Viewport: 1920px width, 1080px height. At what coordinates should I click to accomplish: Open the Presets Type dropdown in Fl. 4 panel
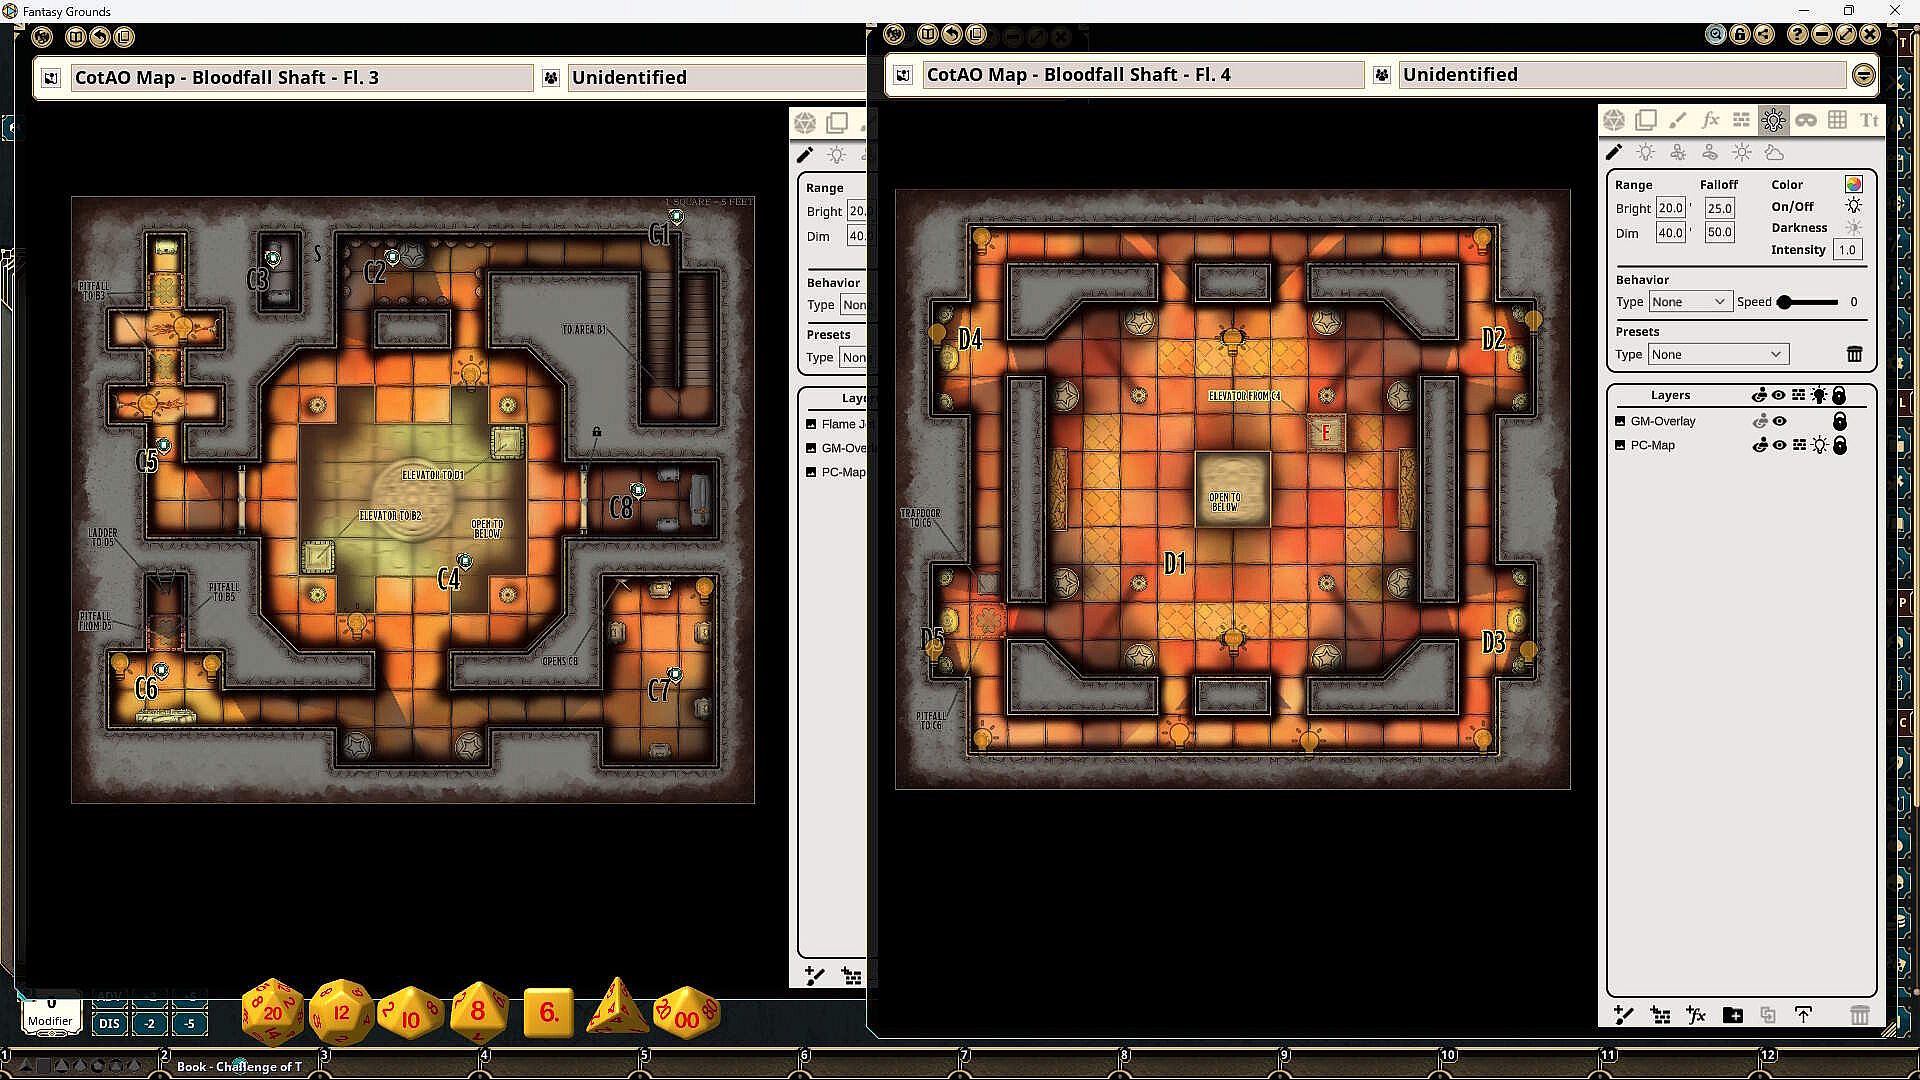pos(1717,354)
